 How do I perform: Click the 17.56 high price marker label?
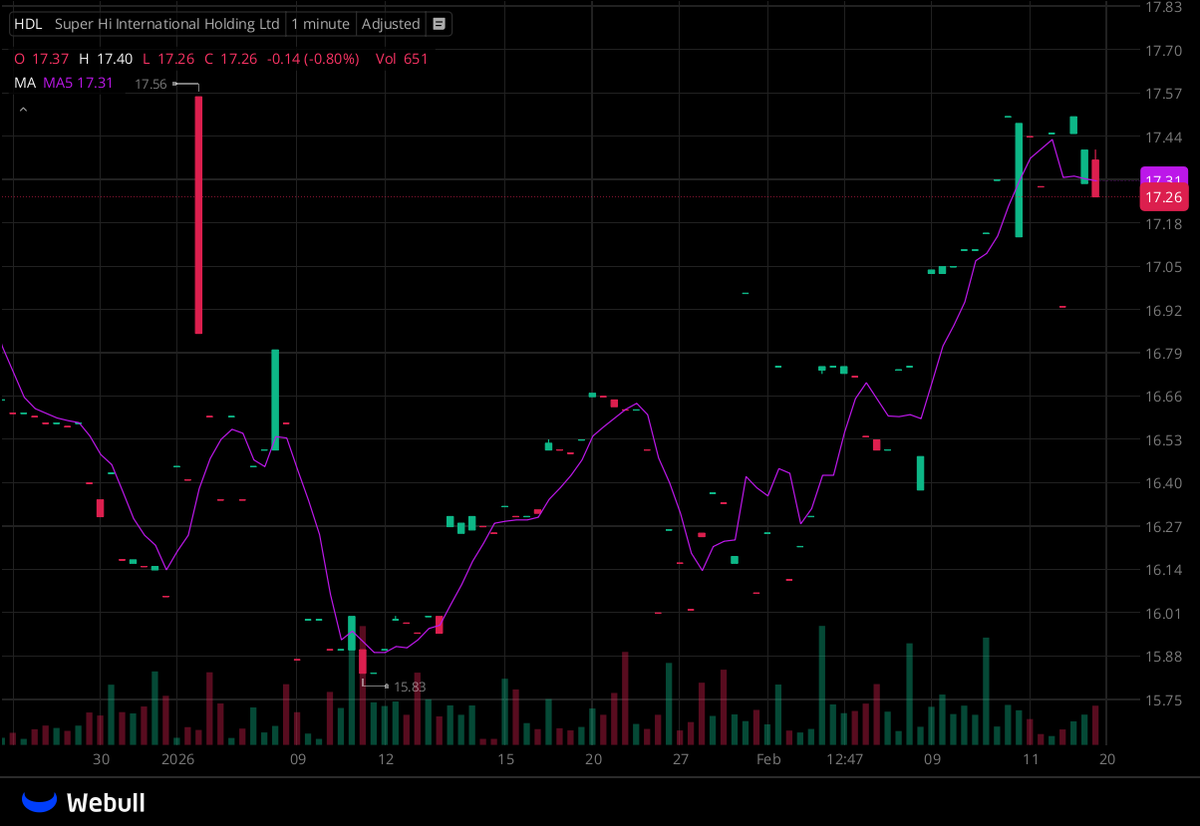pyautogui.click(x=151, y=85)
